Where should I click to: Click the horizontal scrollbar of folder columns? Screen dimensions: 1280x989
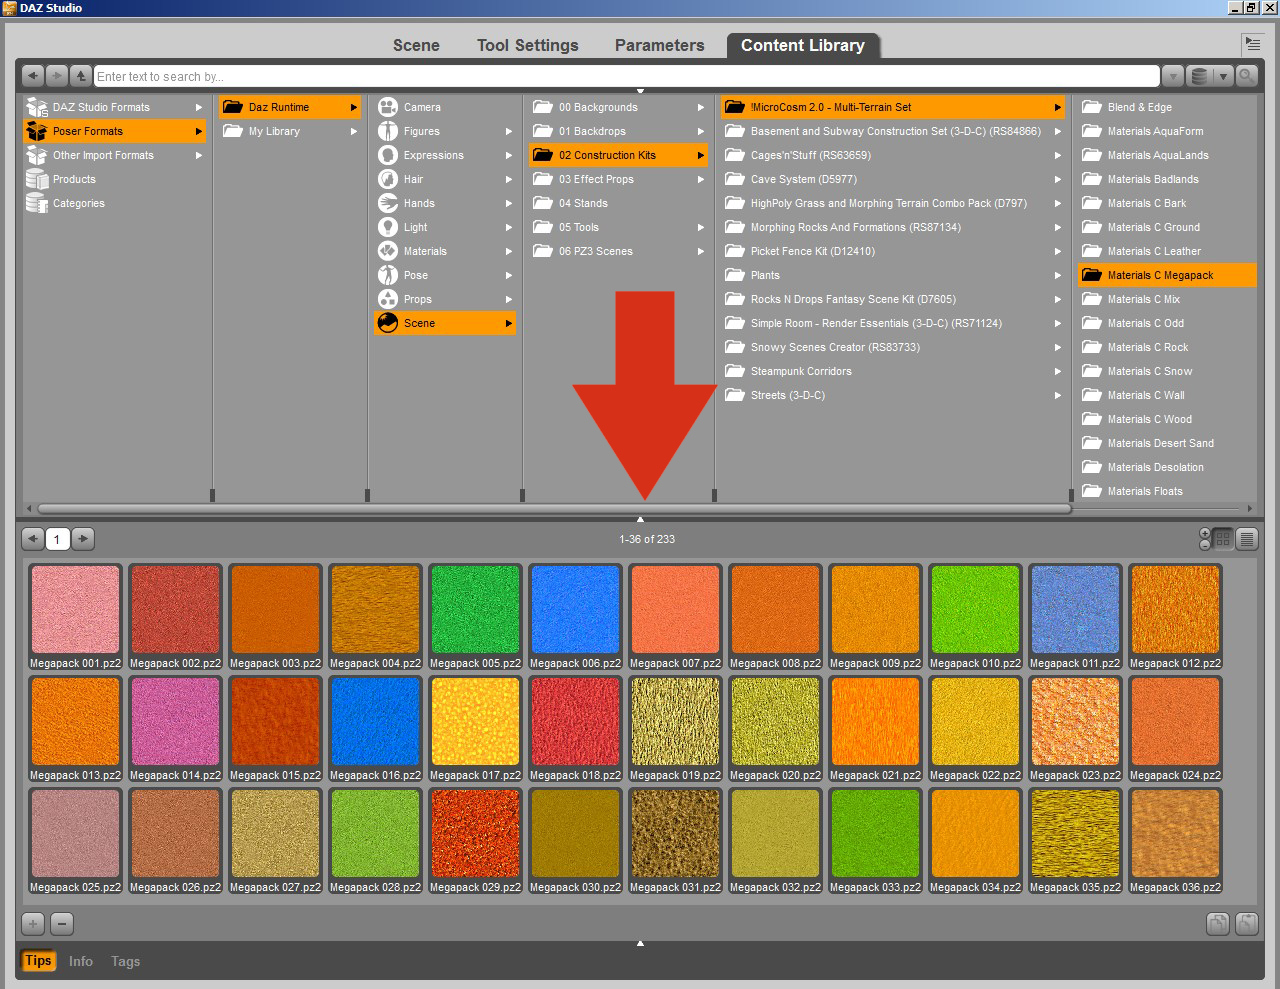tap(553, 508)
